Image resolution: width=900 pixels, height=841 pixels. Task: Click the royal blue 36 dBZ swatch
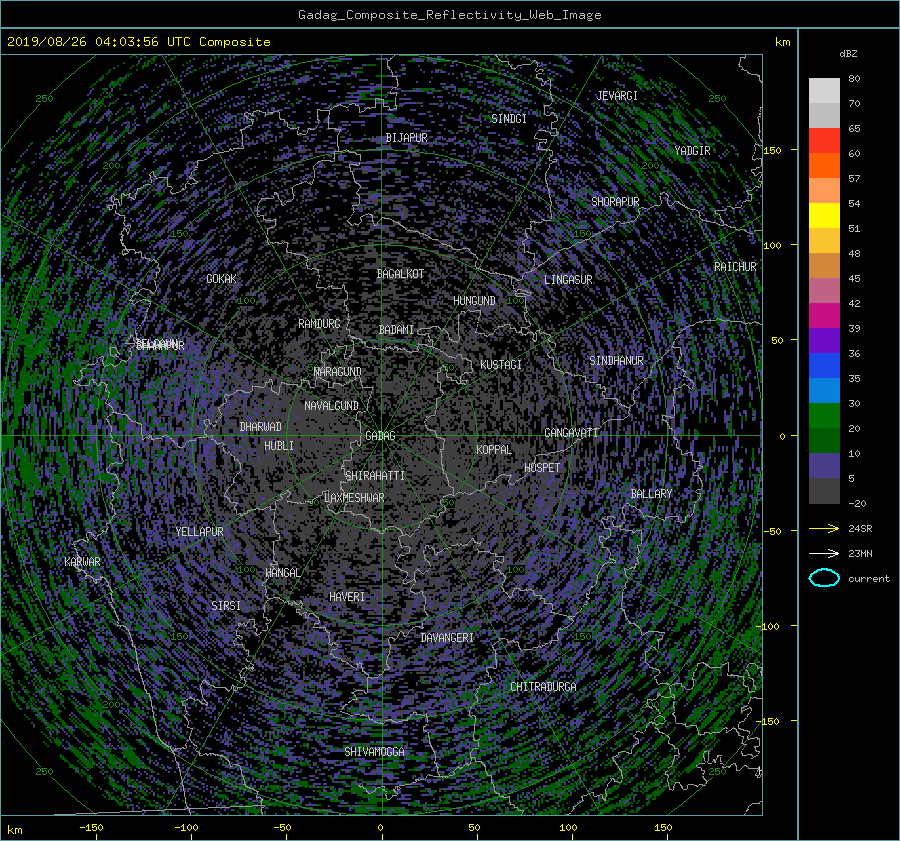[824, 365]
